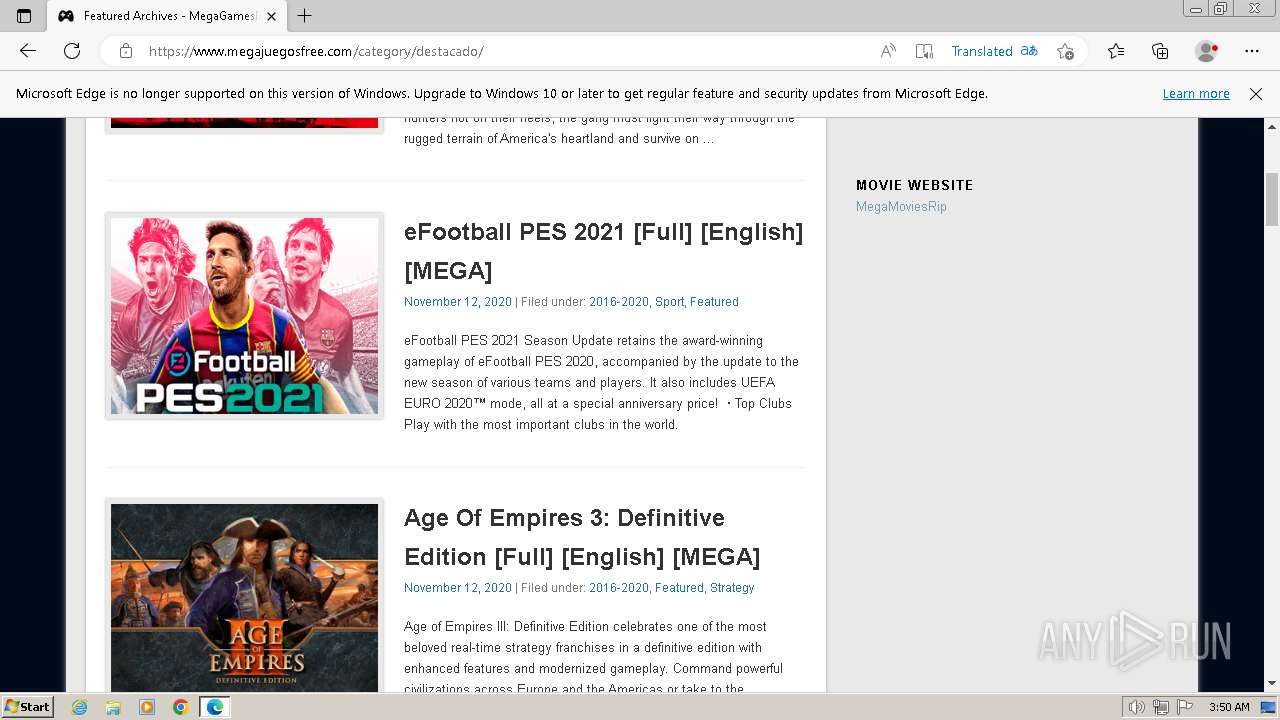Click the scrollbar up arrow
The height and width of the screenshot is (720, 1280).
(x=1272, y=127)
